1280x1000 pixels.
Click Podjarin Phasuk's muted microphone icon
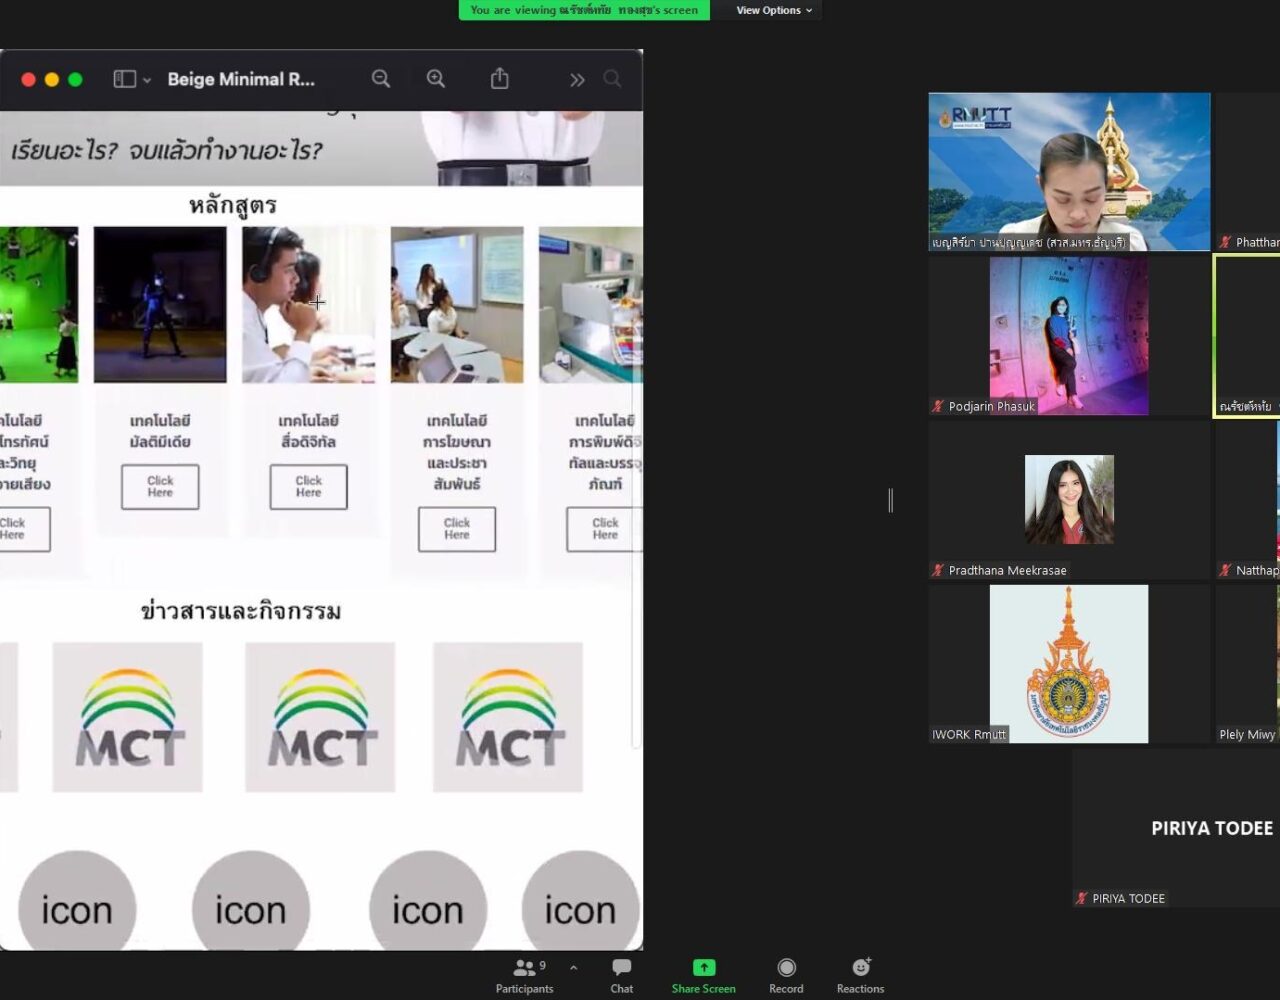(938, 406)
